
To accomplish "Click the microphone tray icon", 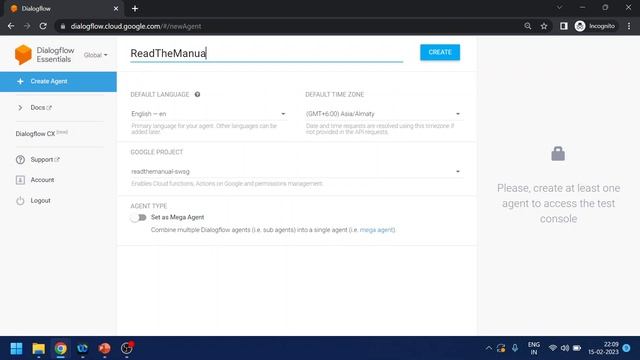I will 515,348.
